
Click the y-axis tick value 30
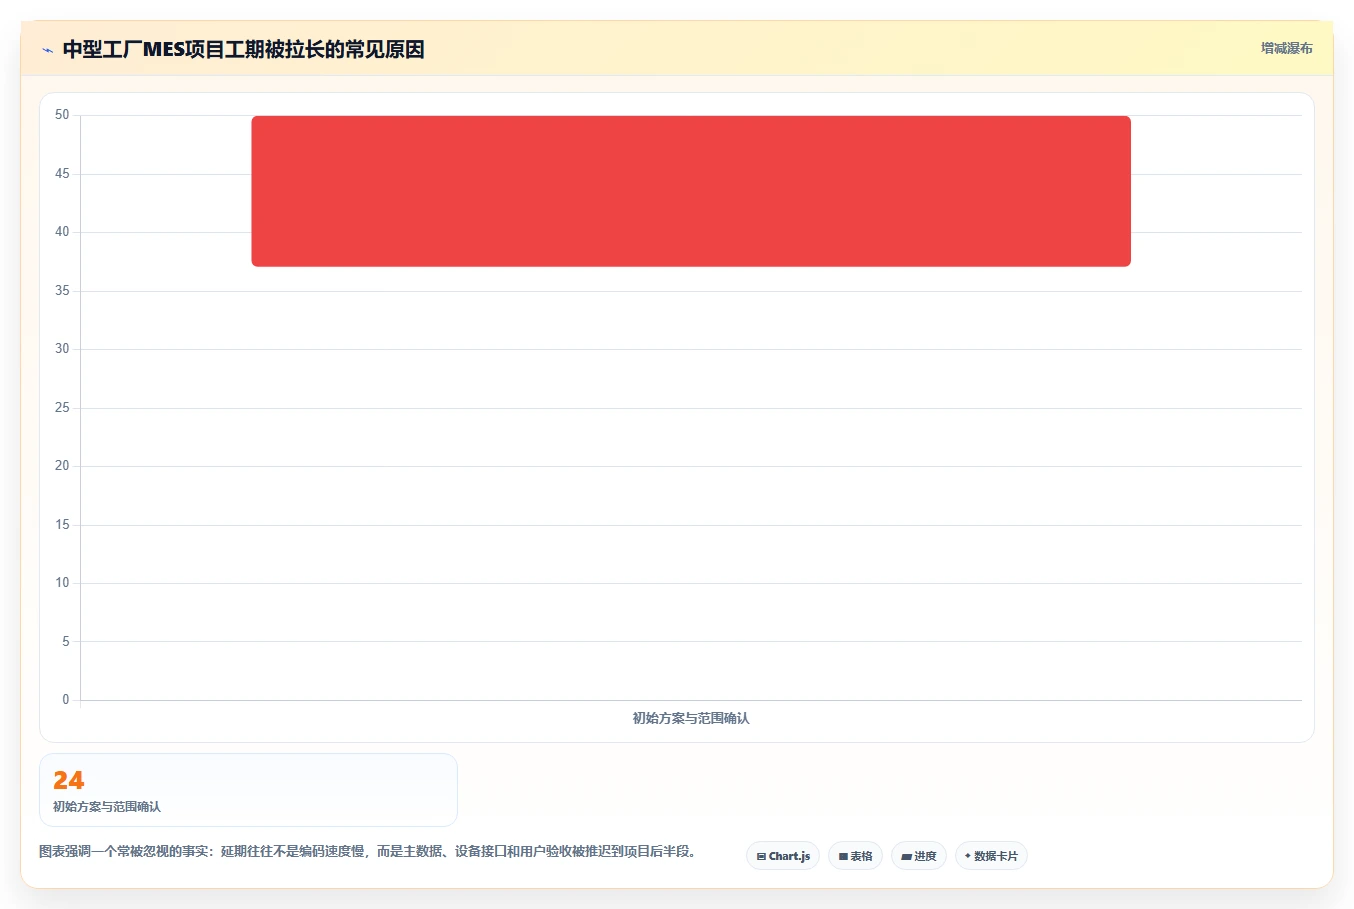coord(62,349)
